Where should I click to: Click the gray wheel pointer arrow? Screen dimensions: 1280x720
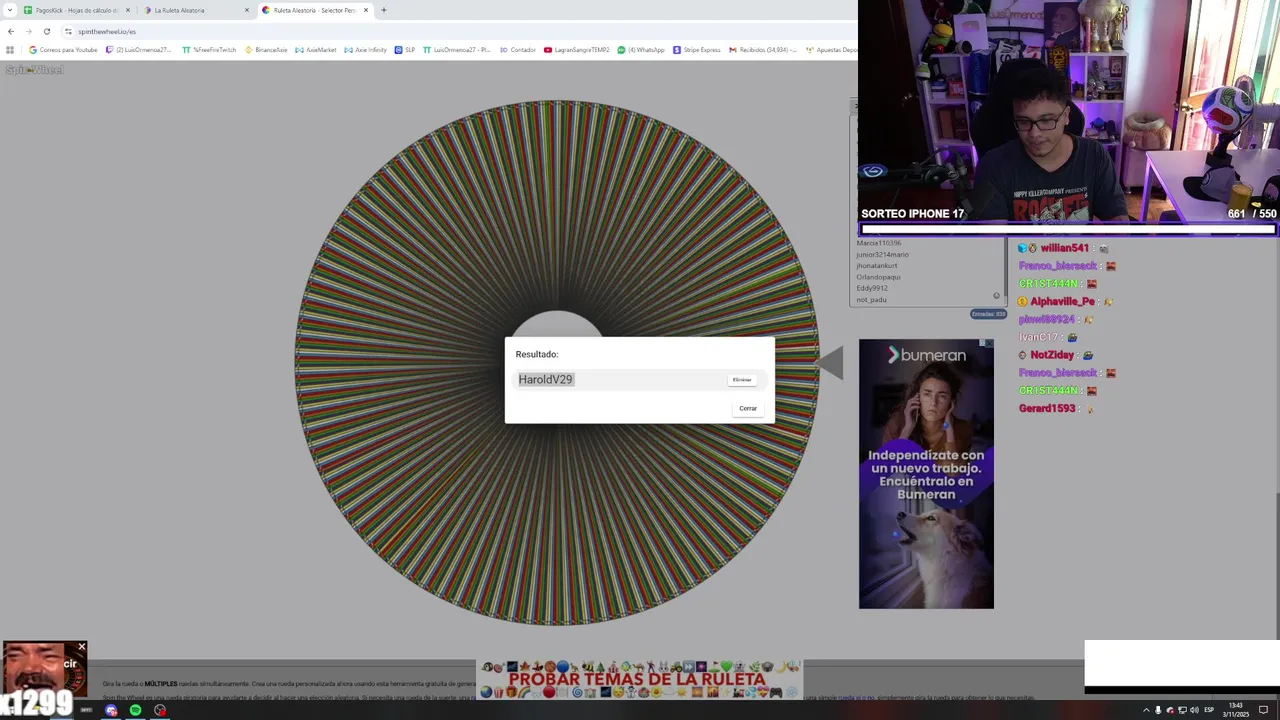click(830, 362)
